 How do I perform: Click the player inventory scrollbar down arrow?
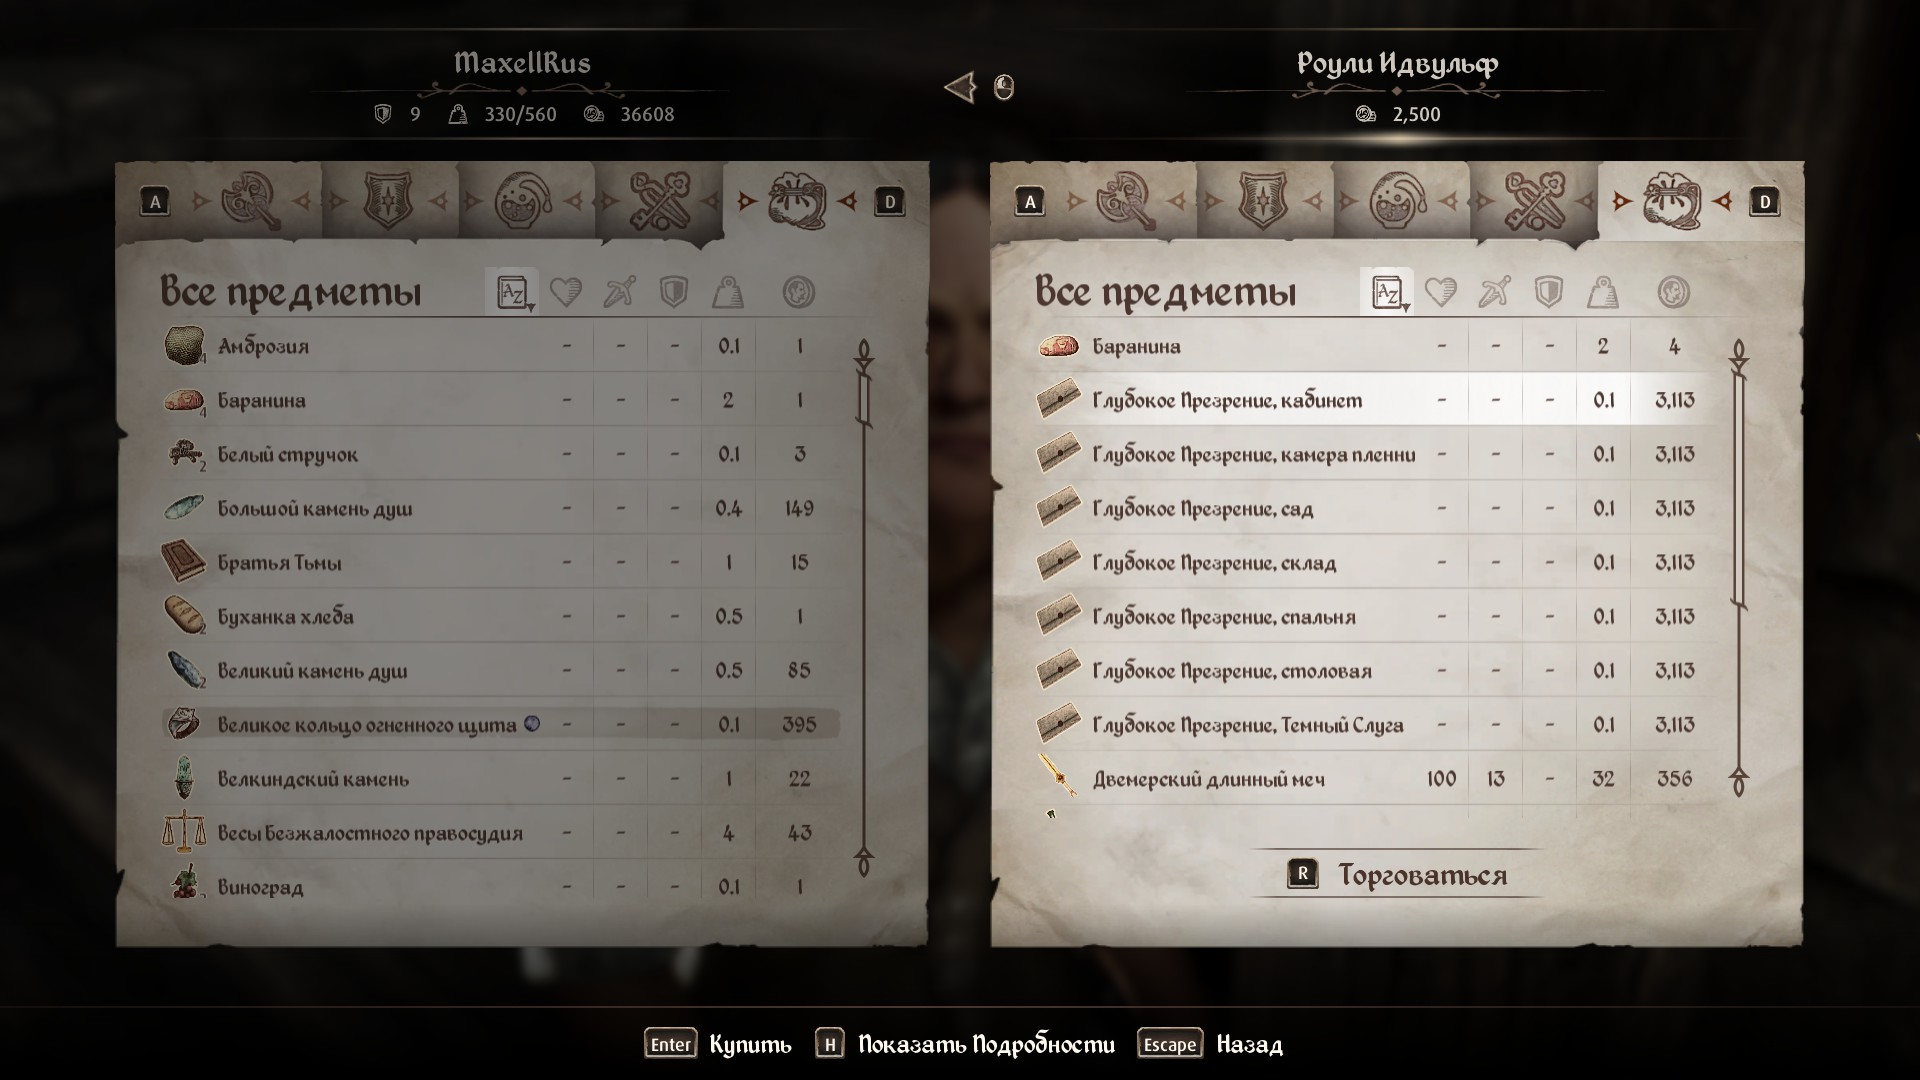click(864, 862)
